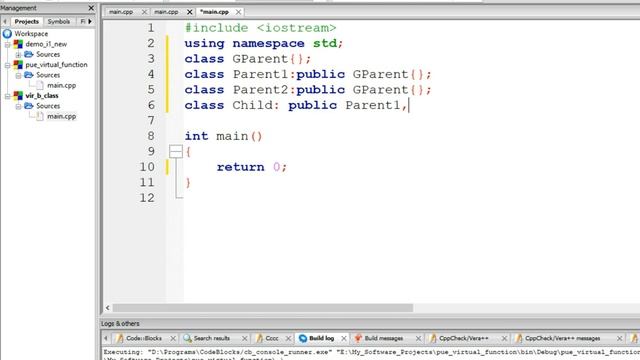This screenshot has width=640, height=360.
Task: Click file icon of main.cpp under pue_virtual_function
Action: [x=40, y=85]
